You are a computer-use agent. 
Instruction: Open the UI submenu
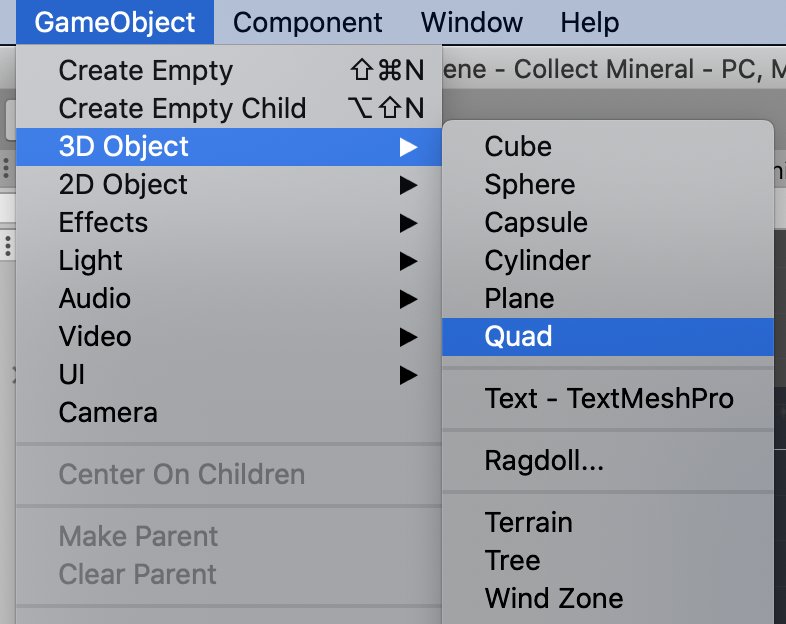(x=72, y=375)
